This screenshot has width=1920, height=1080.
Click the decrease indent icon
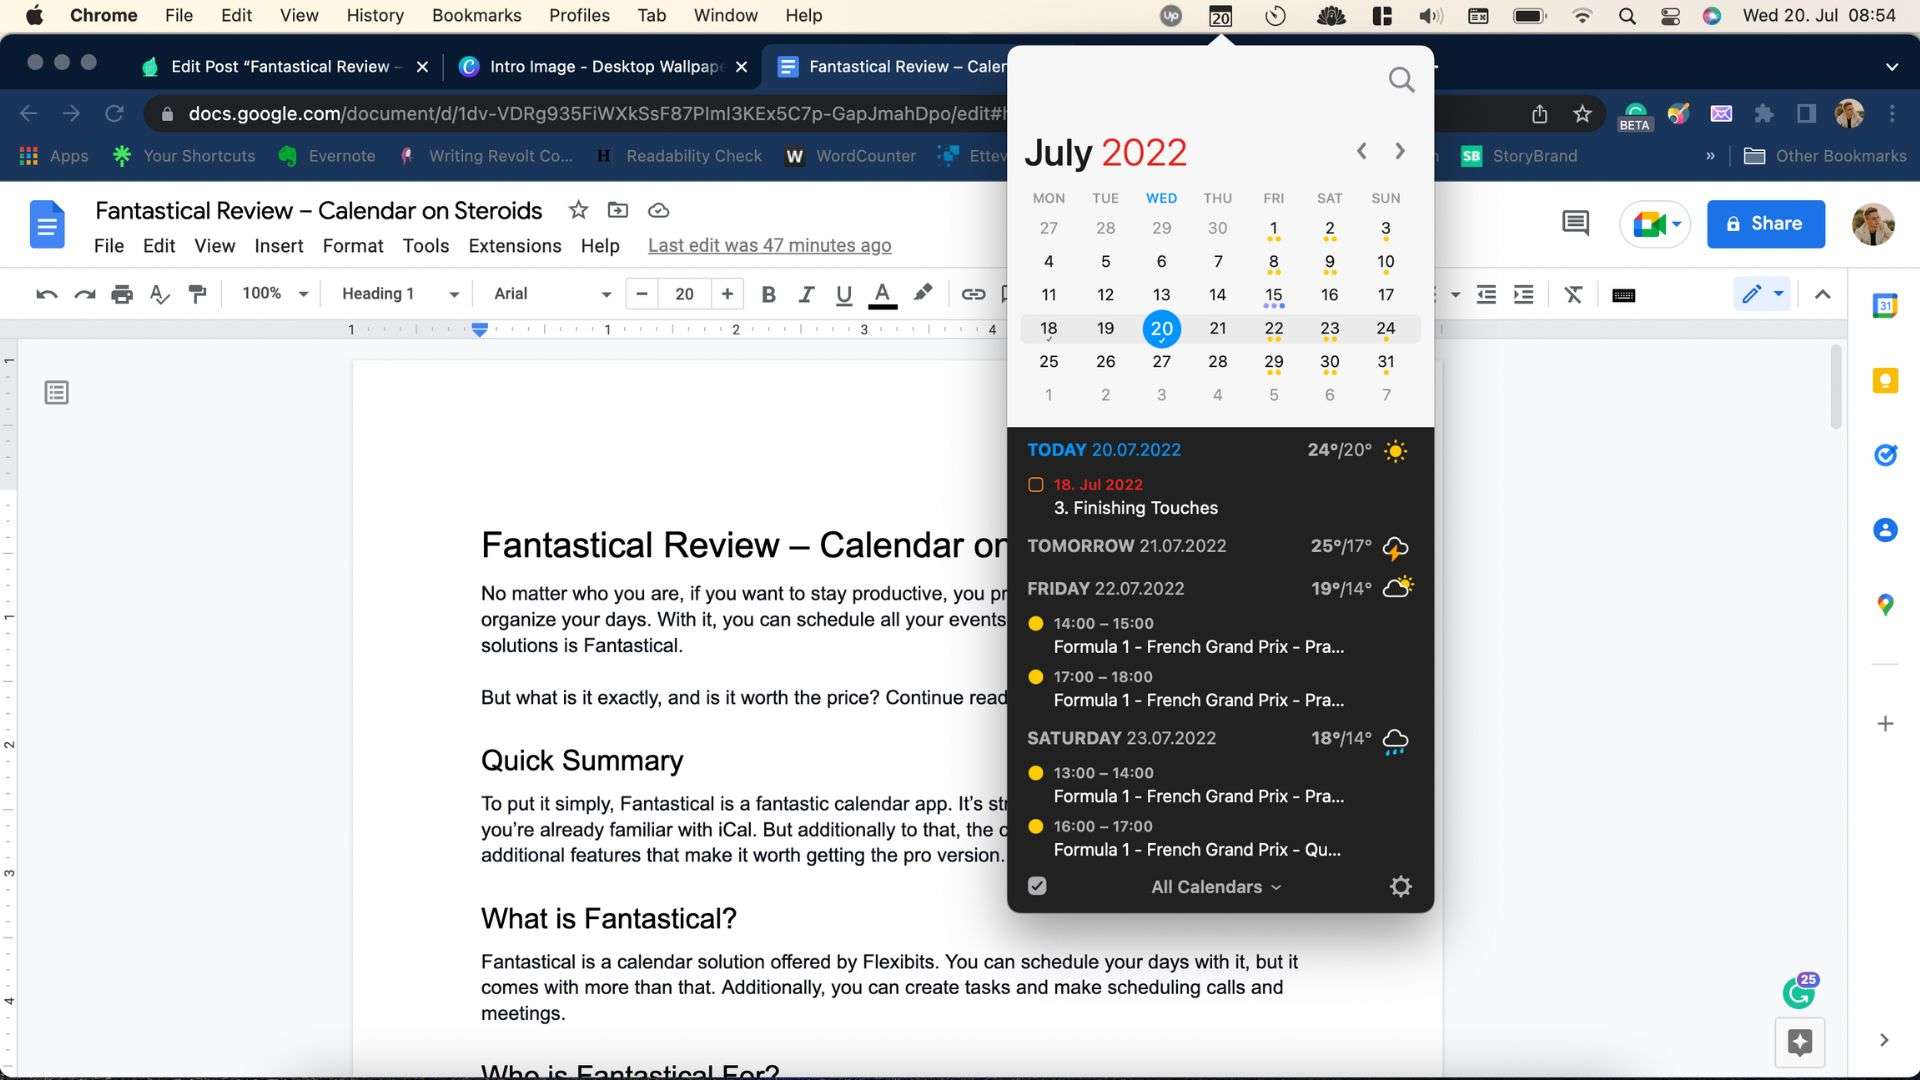pos(1487,294)
